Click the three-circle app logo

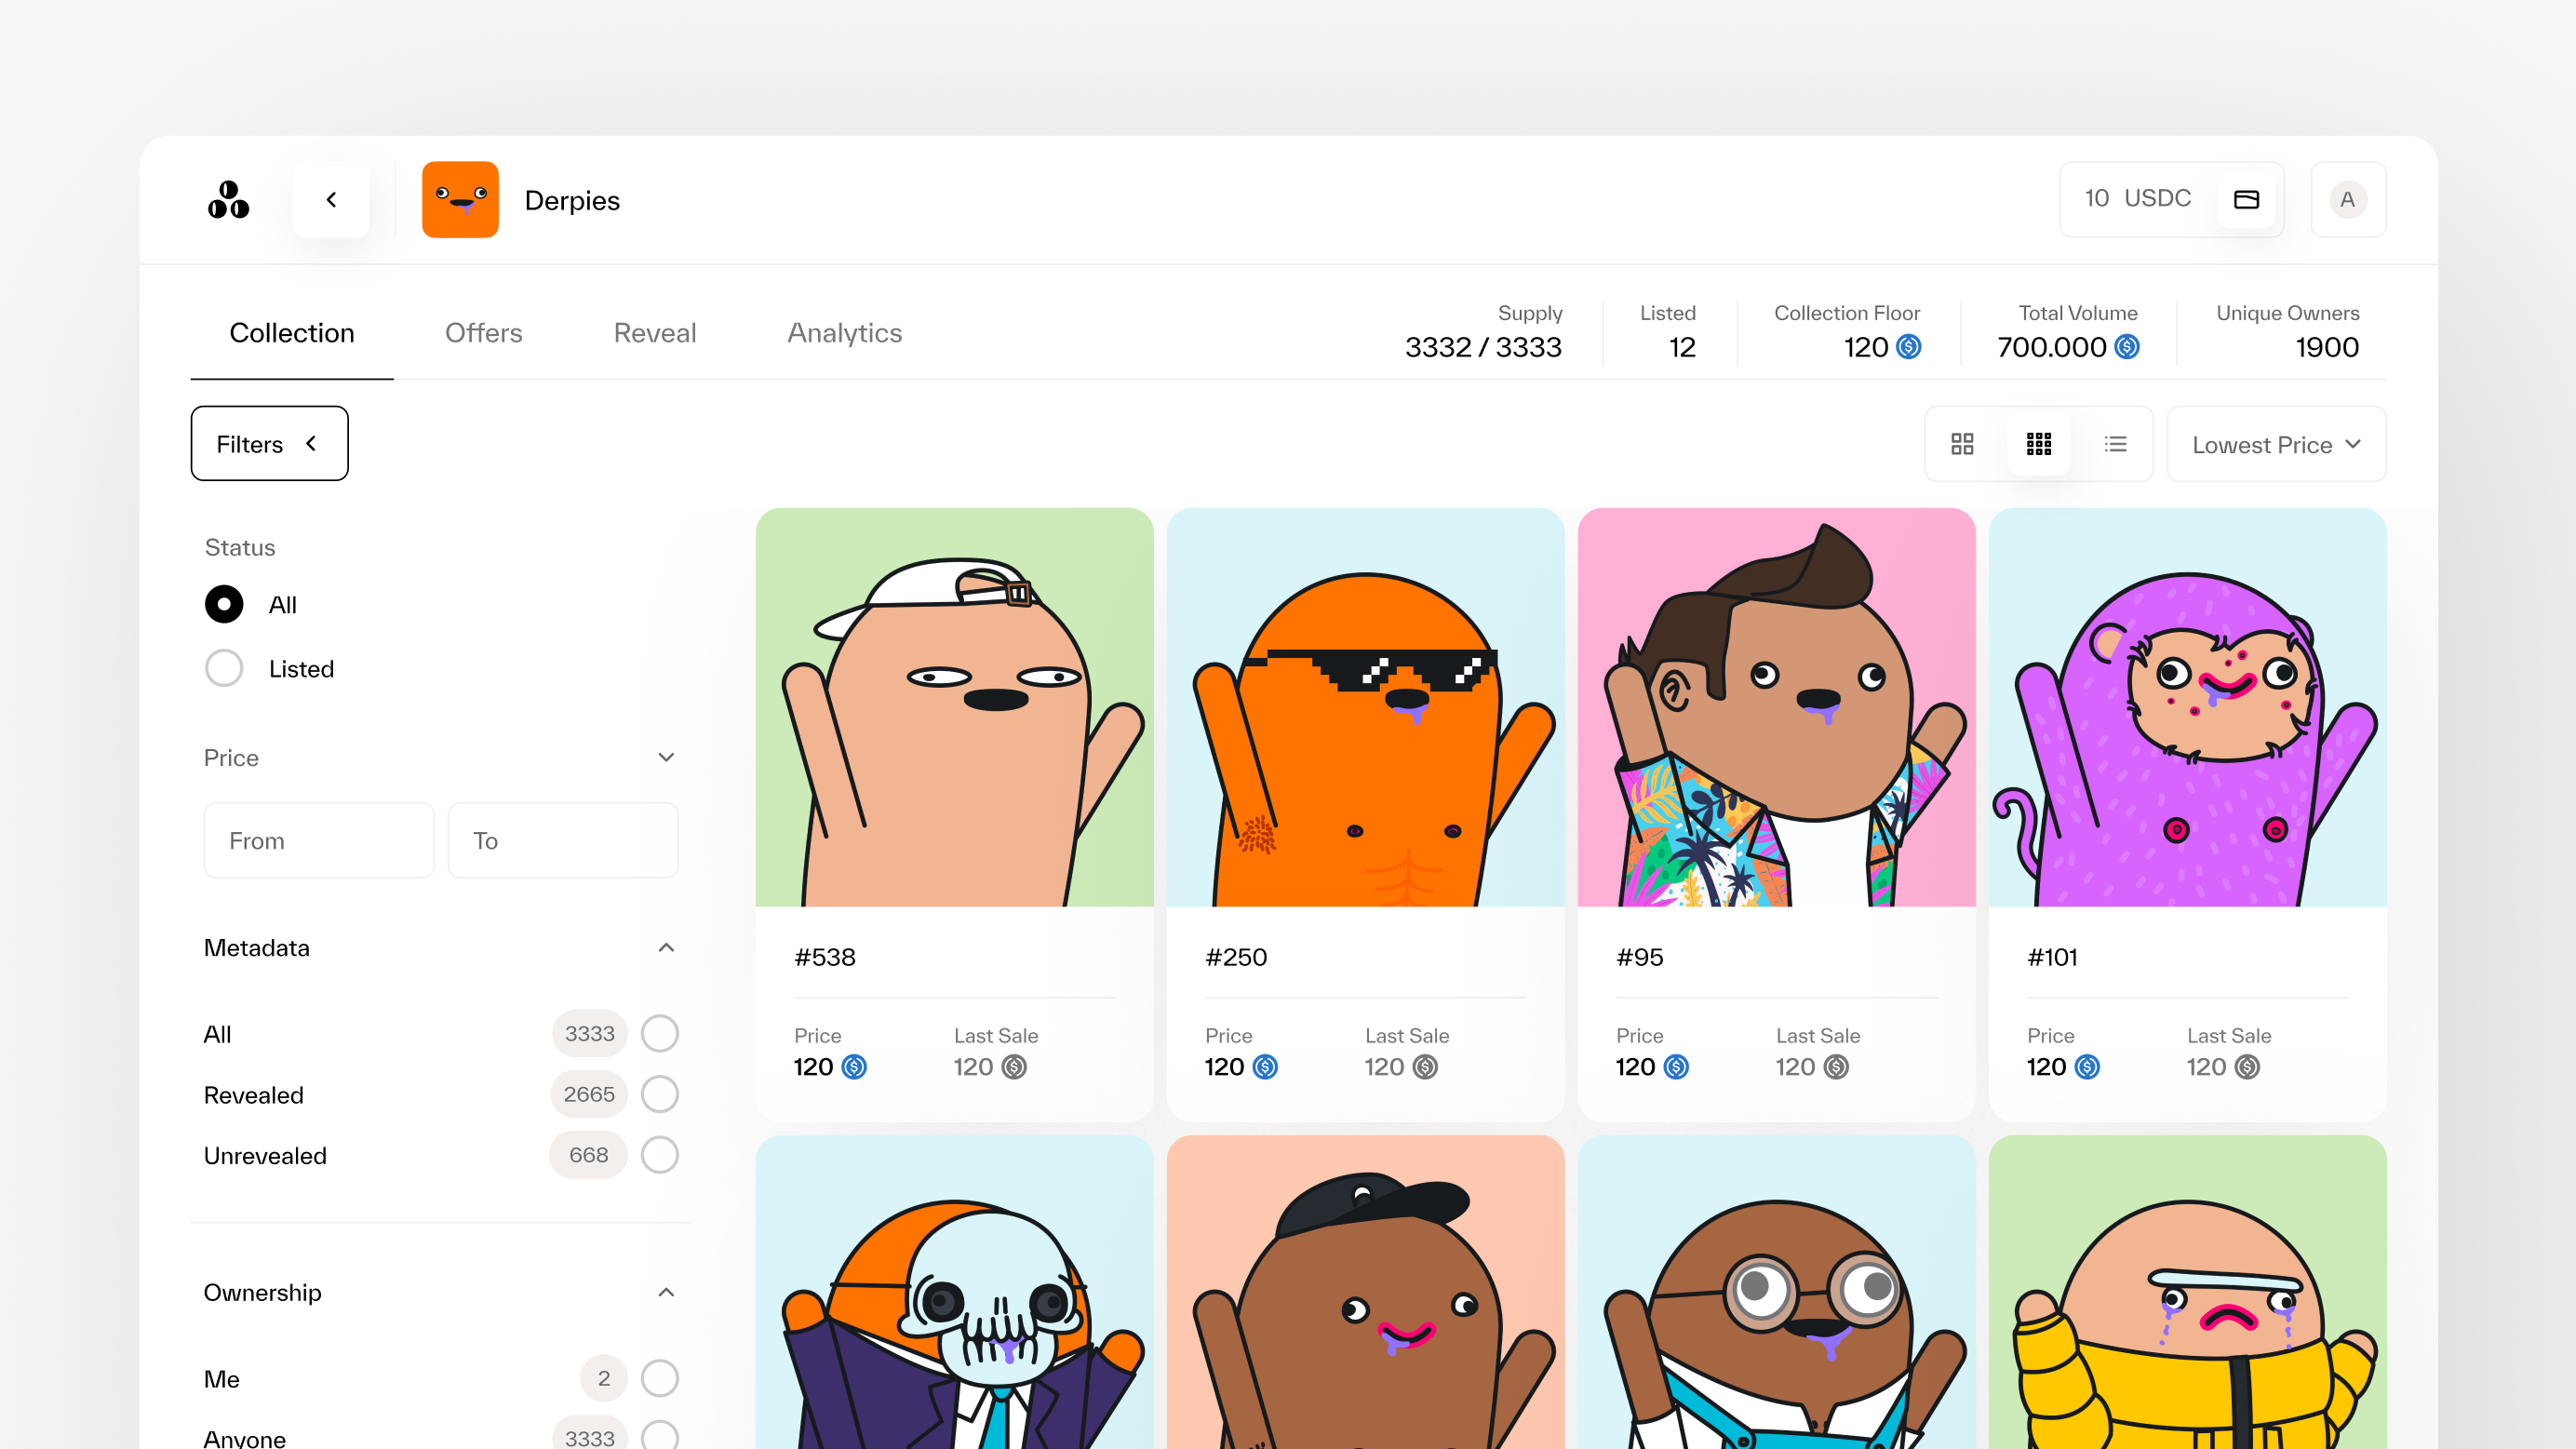coord(228,200)
